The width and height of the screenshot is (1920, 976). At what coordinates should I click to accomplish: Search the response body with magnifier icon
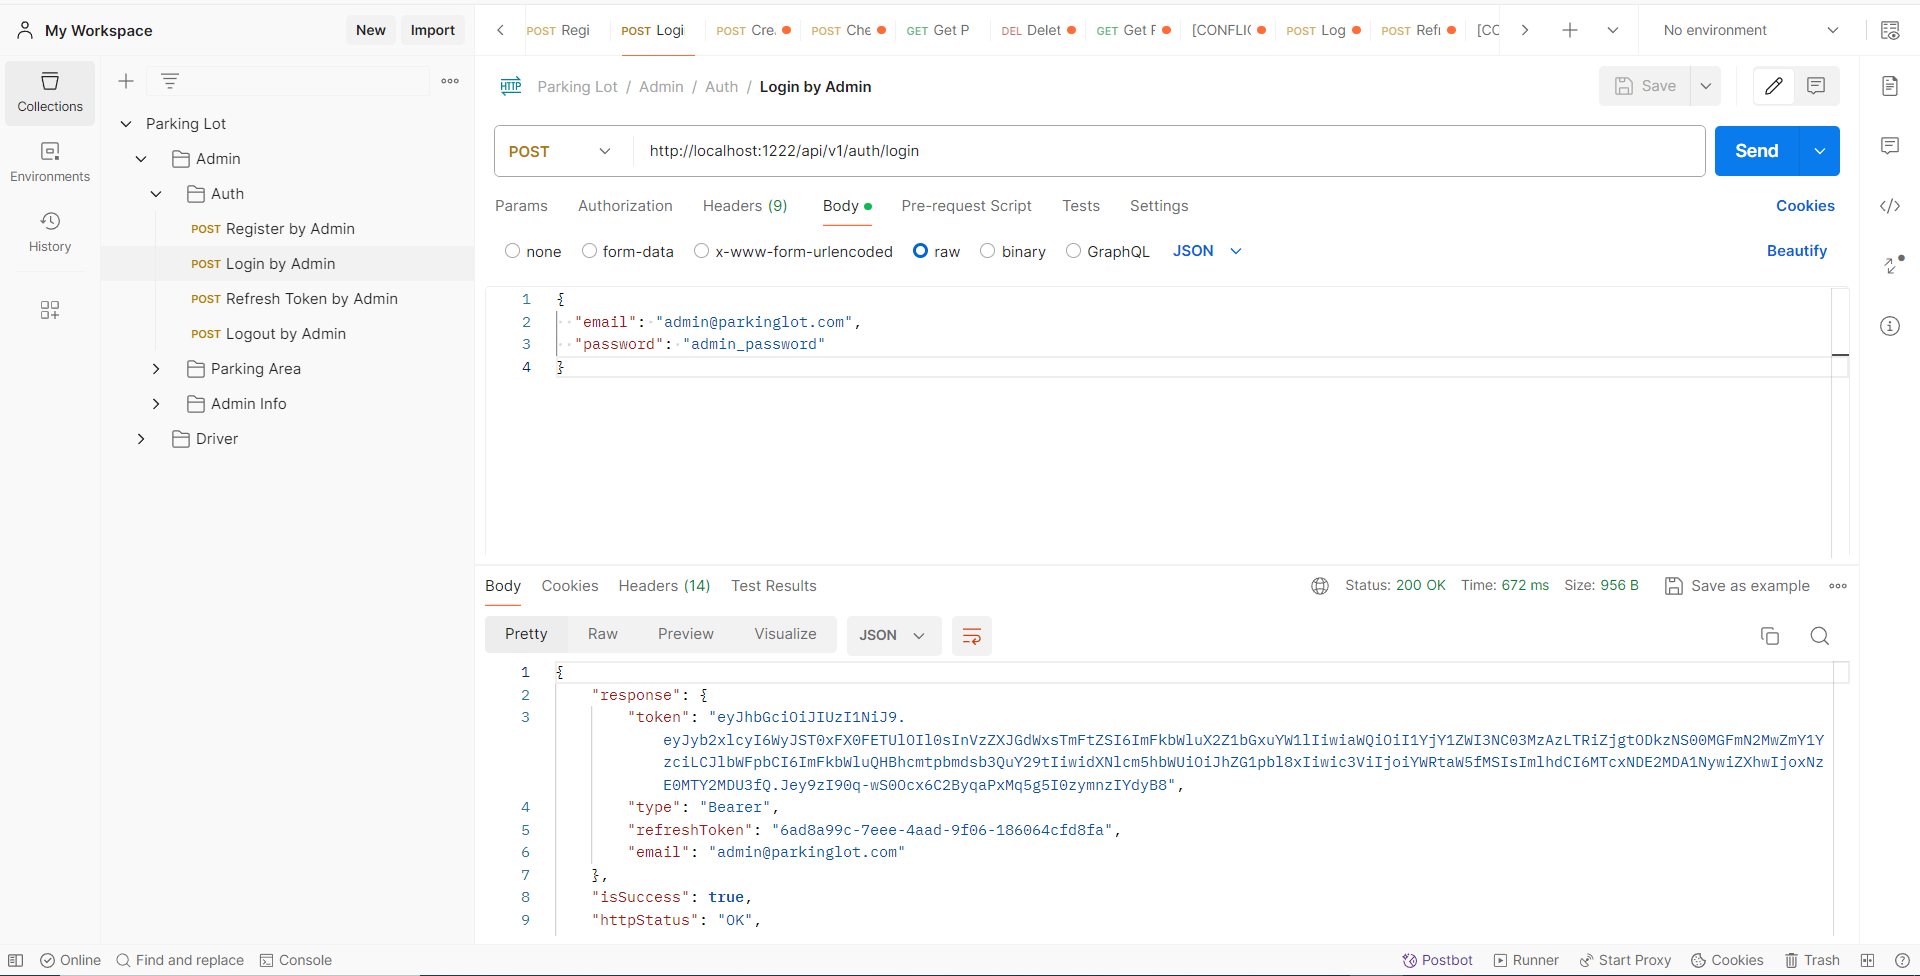tap(1820, 636)
